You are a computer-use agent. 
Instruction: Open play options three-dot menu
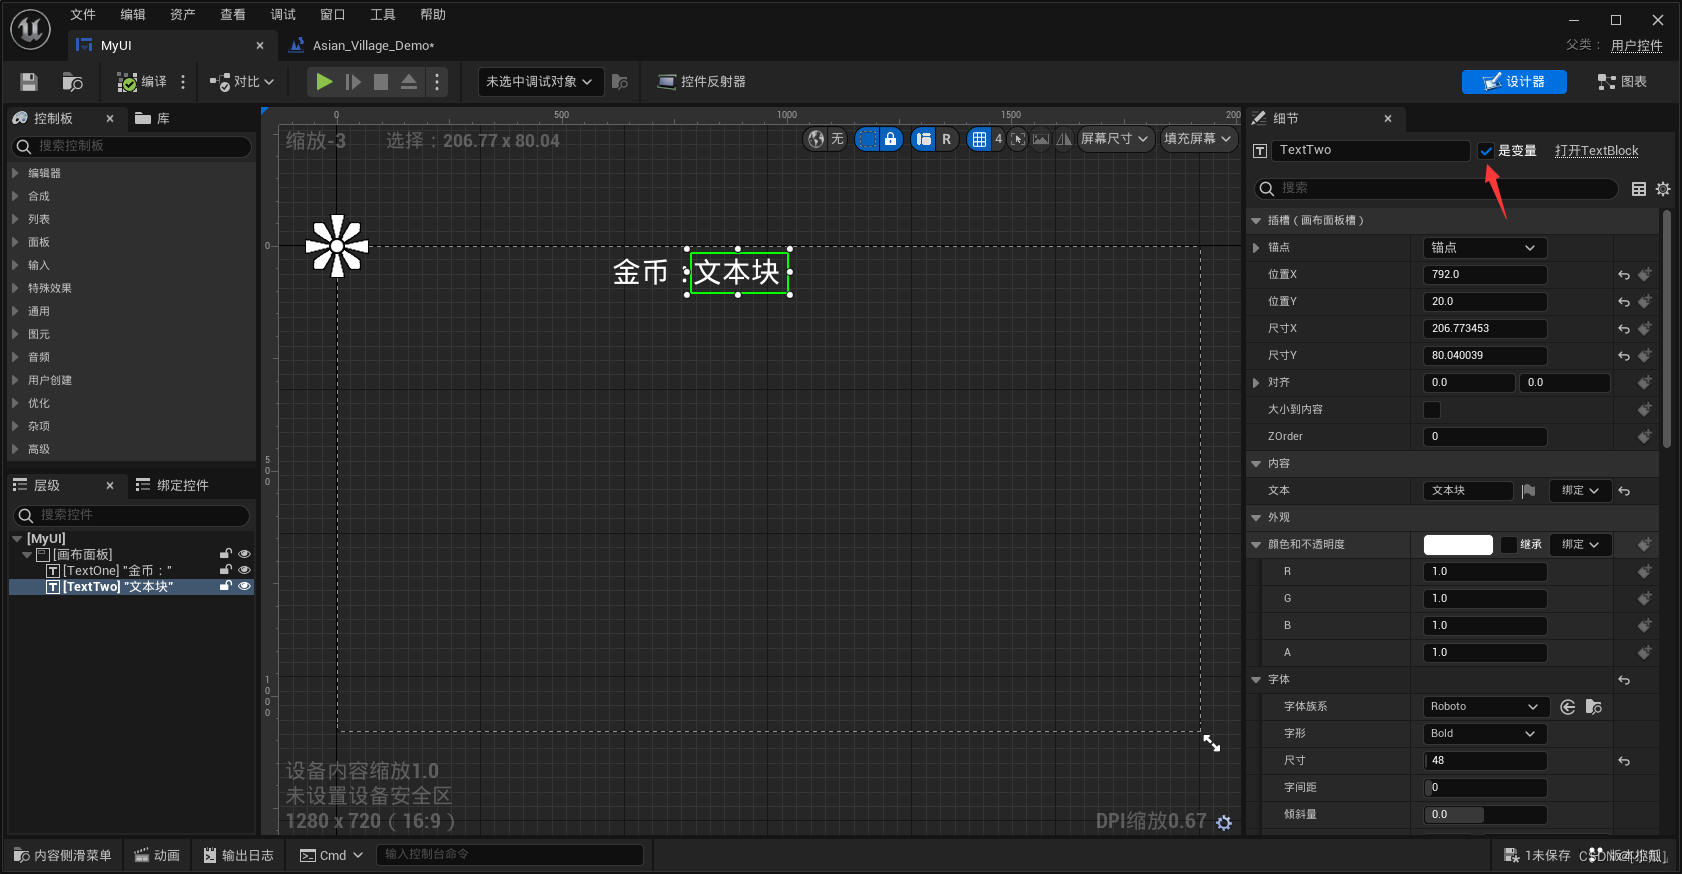(x=437, y=82)
